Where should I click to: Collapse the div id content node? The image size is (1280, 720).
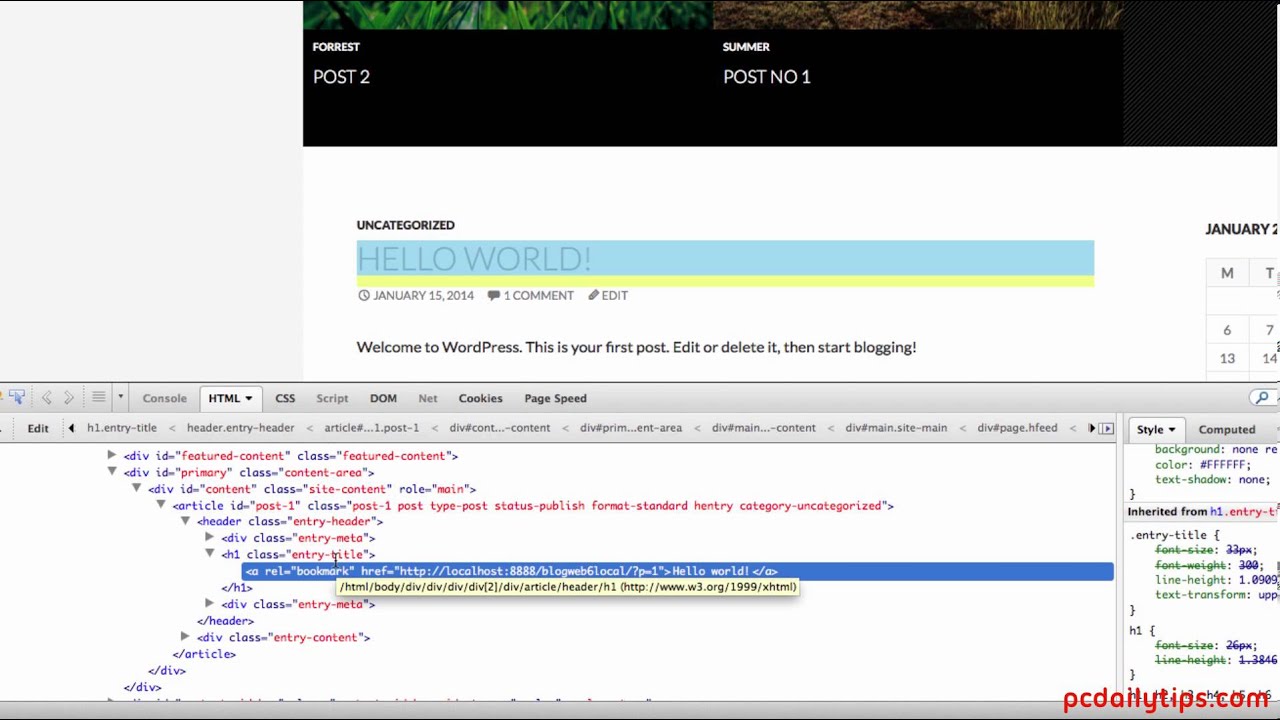(136, 488)
